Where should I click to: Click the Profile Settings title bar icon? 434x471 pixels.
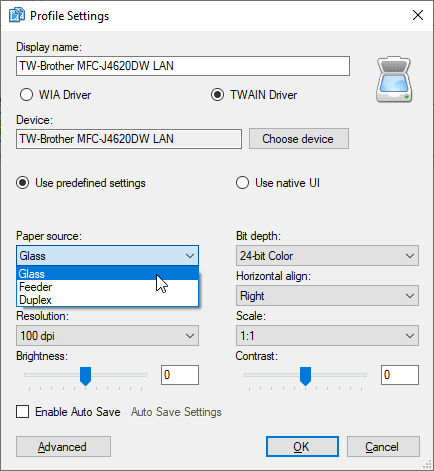tap(17, 15)
